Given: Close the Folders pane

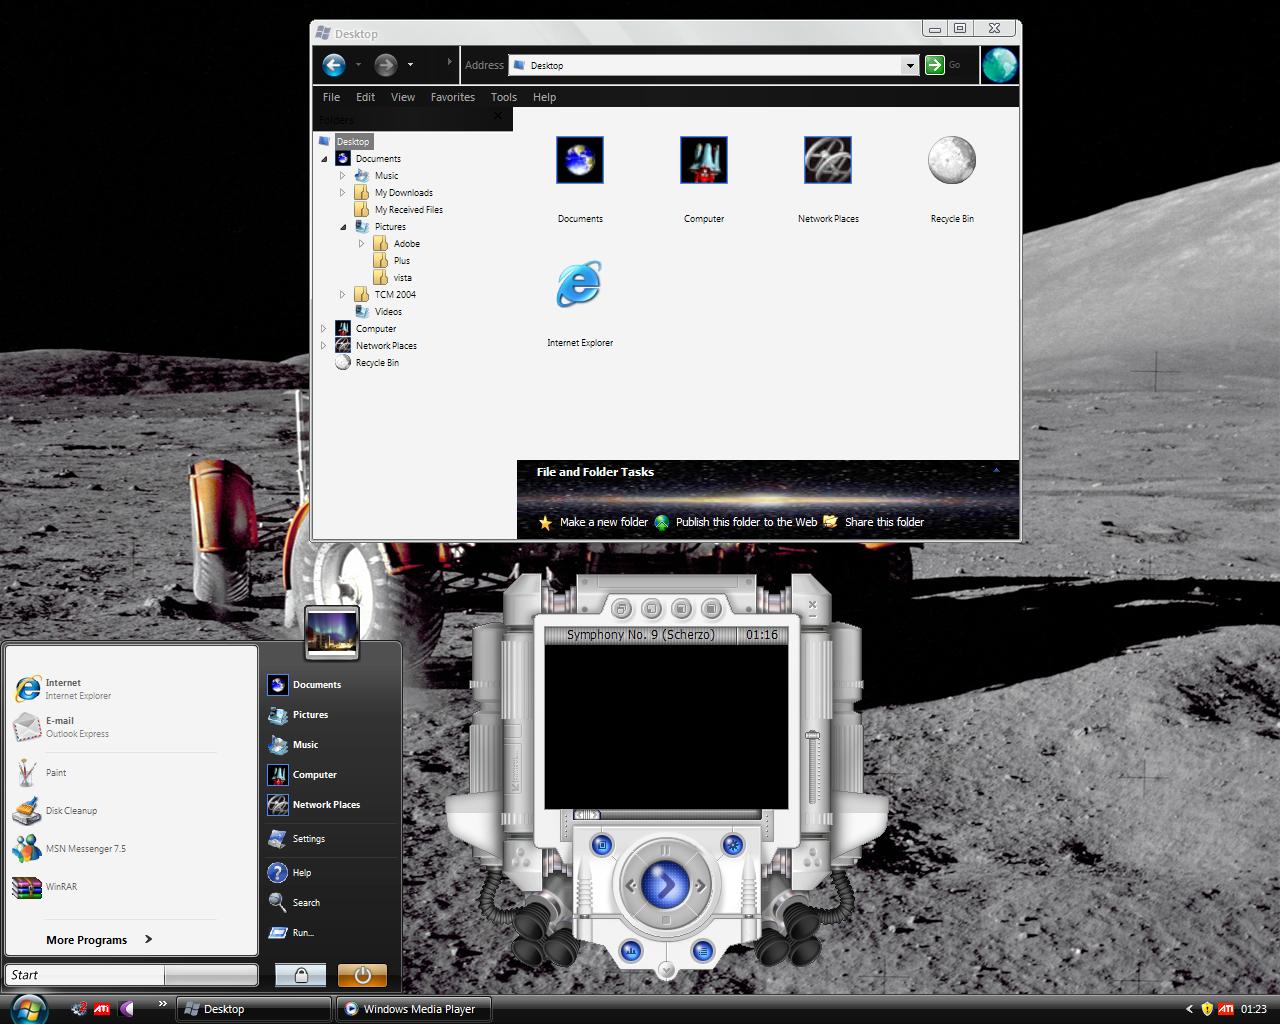Looking at the screenshot, I should pos(498,116).
